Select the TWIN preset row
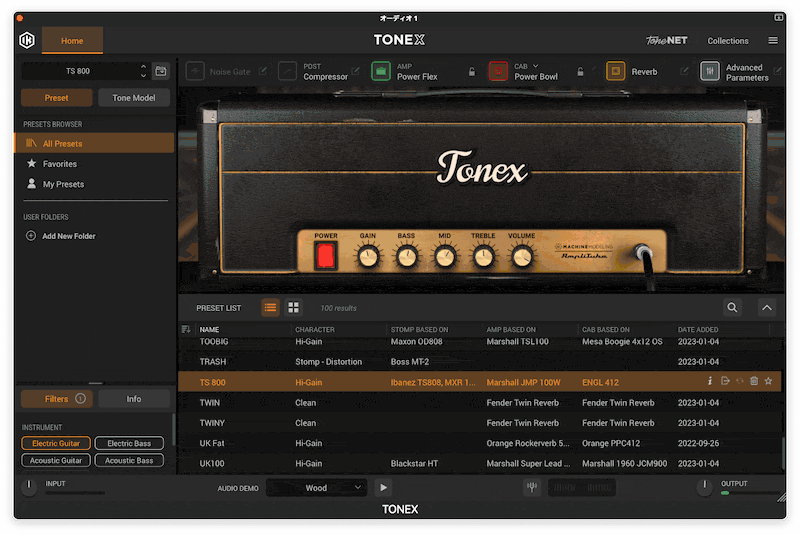800x535 pixels. pos(480,402)
